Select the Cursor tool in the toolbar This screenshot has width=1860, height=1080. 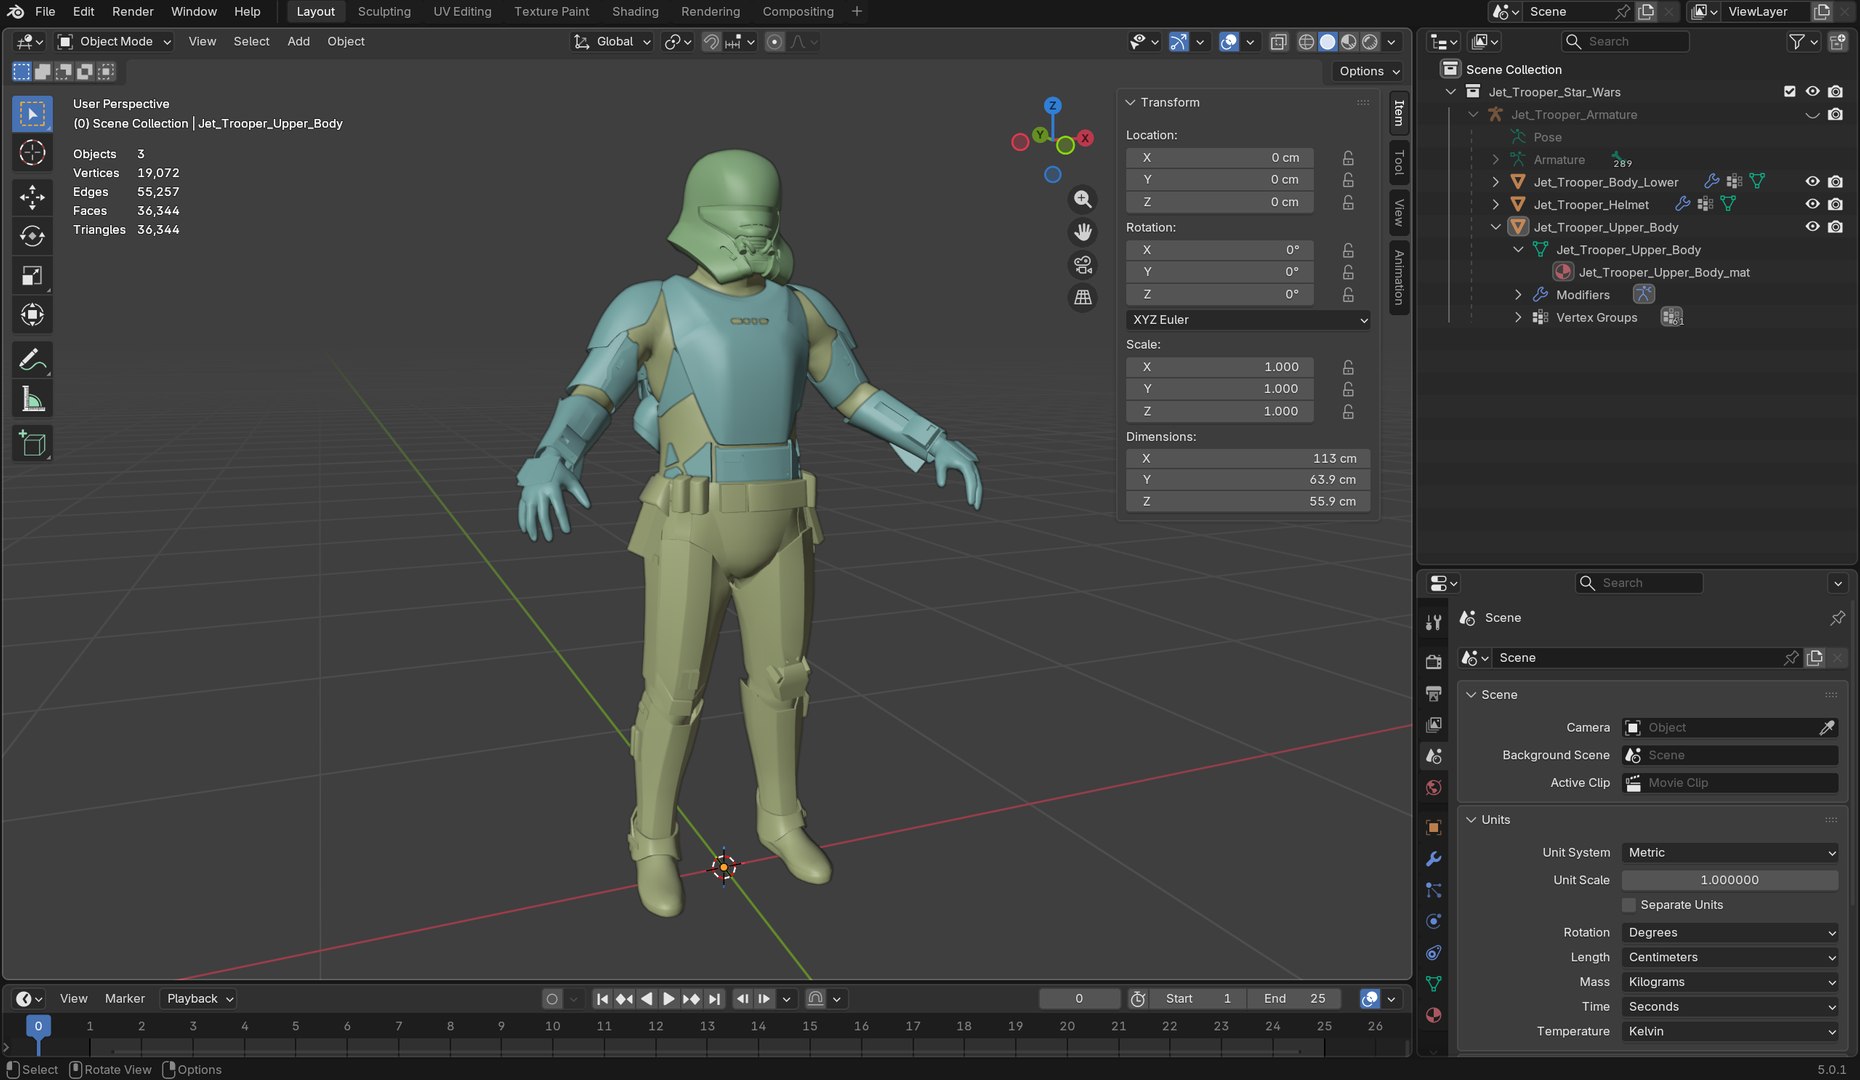click(x=32, y=153)
